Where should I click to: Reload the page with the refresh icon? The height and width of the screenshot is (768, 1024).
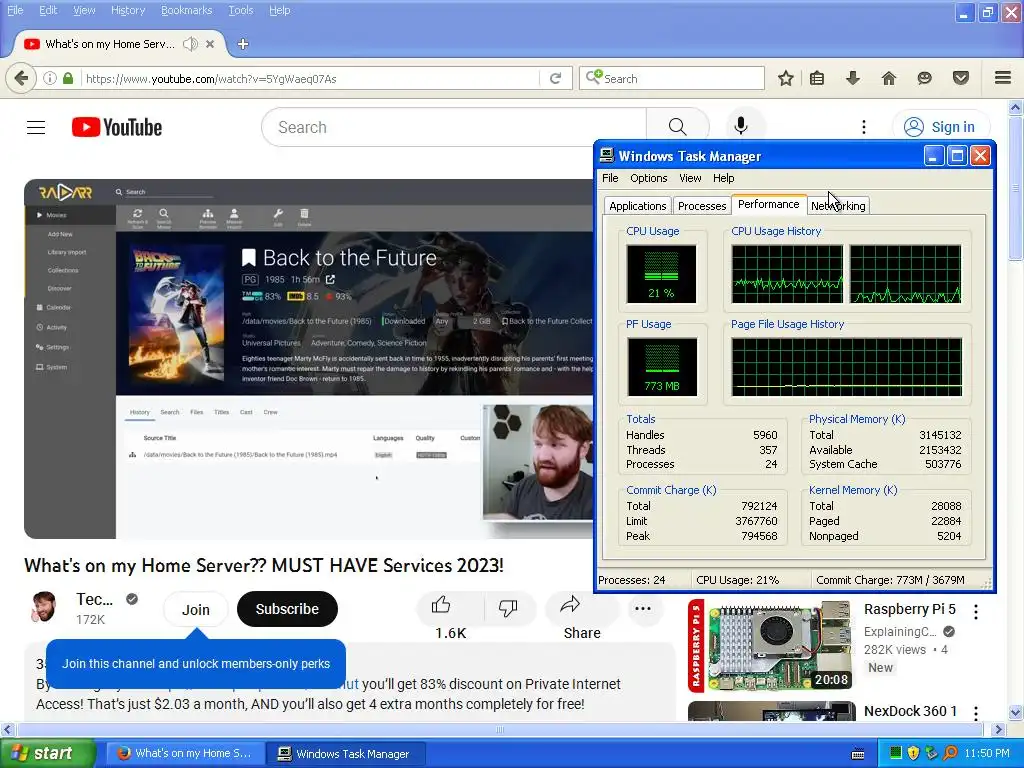click(x=556, y=78)
